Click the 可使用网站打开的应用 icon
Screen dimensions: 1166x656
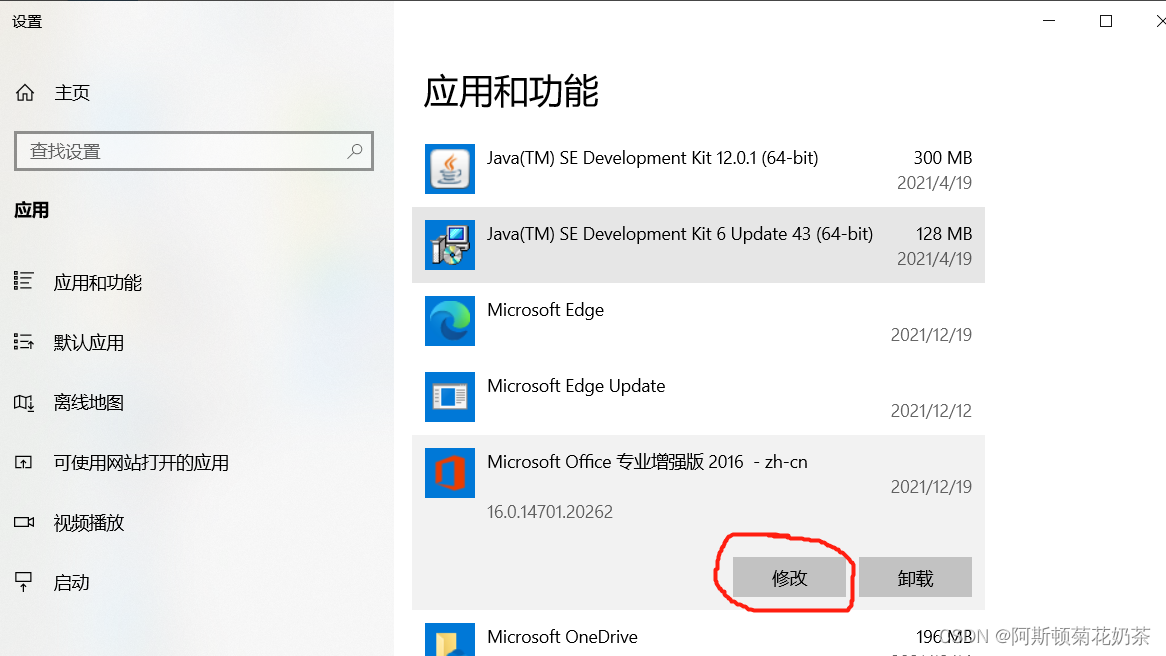click(x=24, y=463)
